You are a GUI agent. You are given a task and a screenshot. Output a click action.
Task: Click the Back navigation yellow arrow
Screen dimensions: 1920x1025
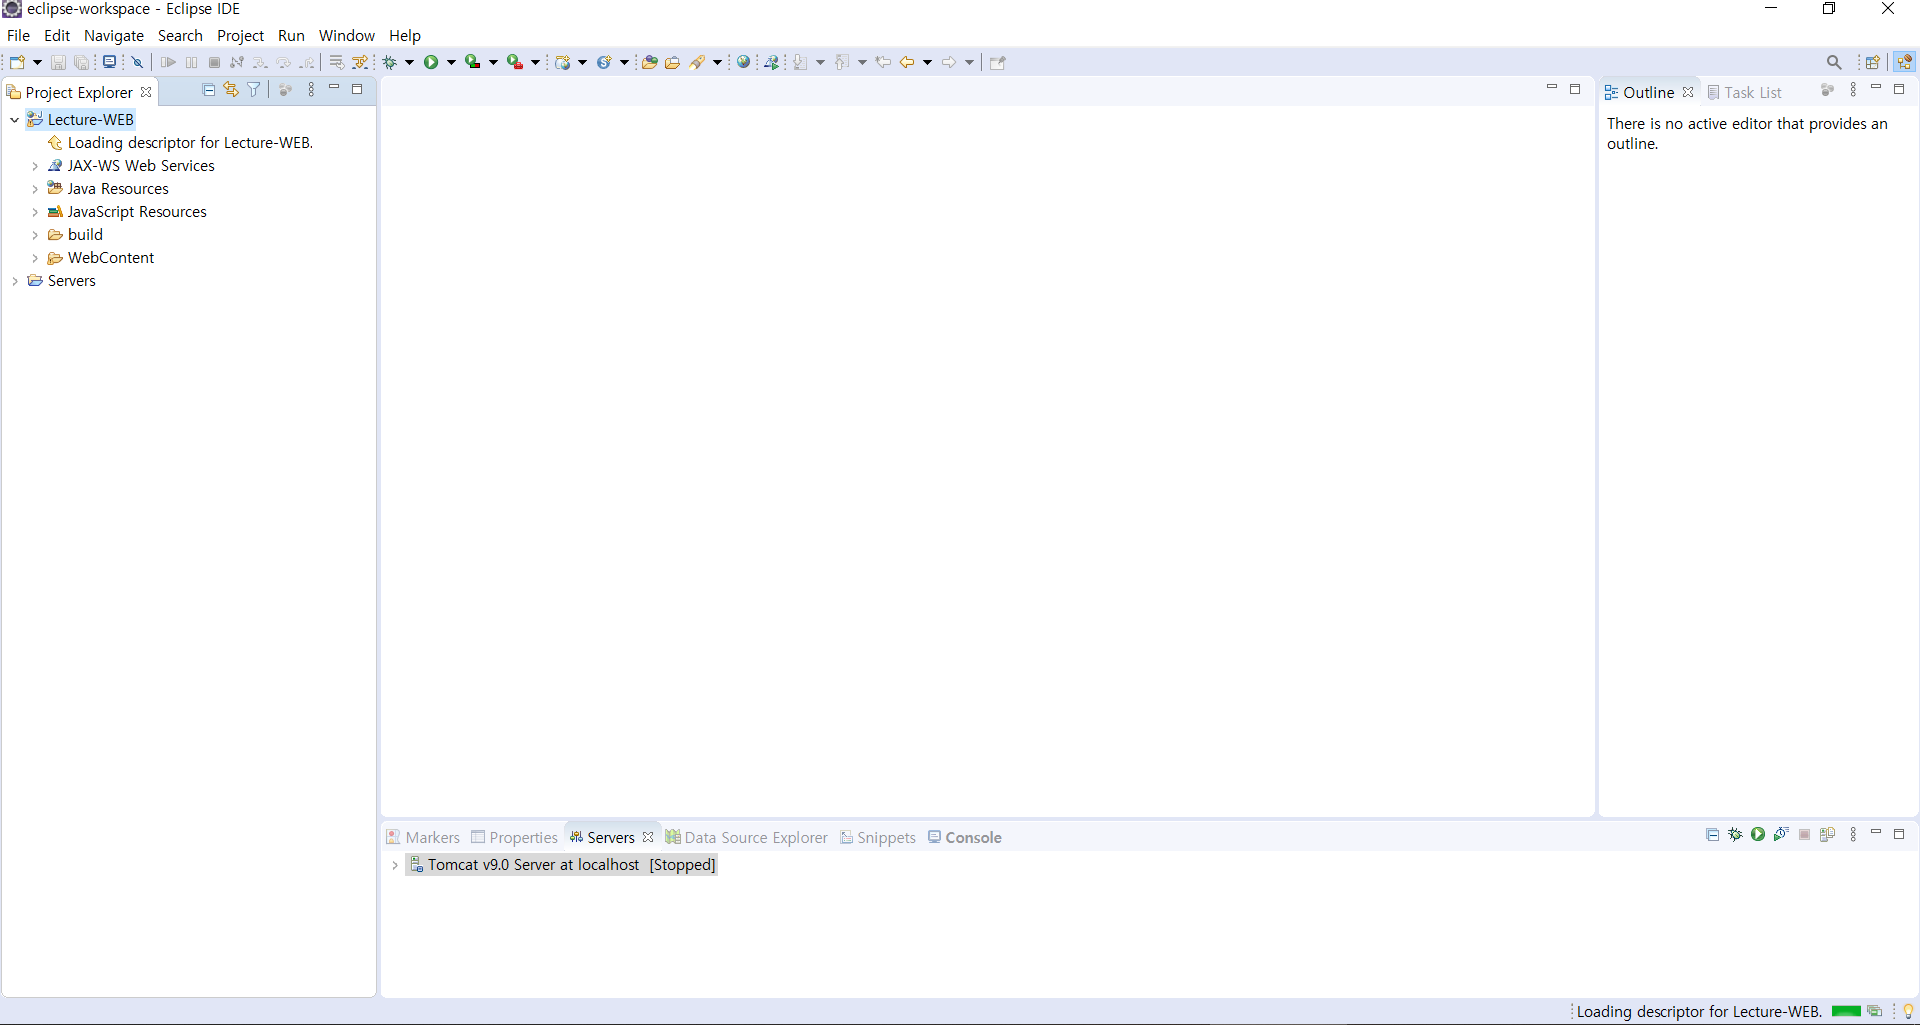(907, 62)
